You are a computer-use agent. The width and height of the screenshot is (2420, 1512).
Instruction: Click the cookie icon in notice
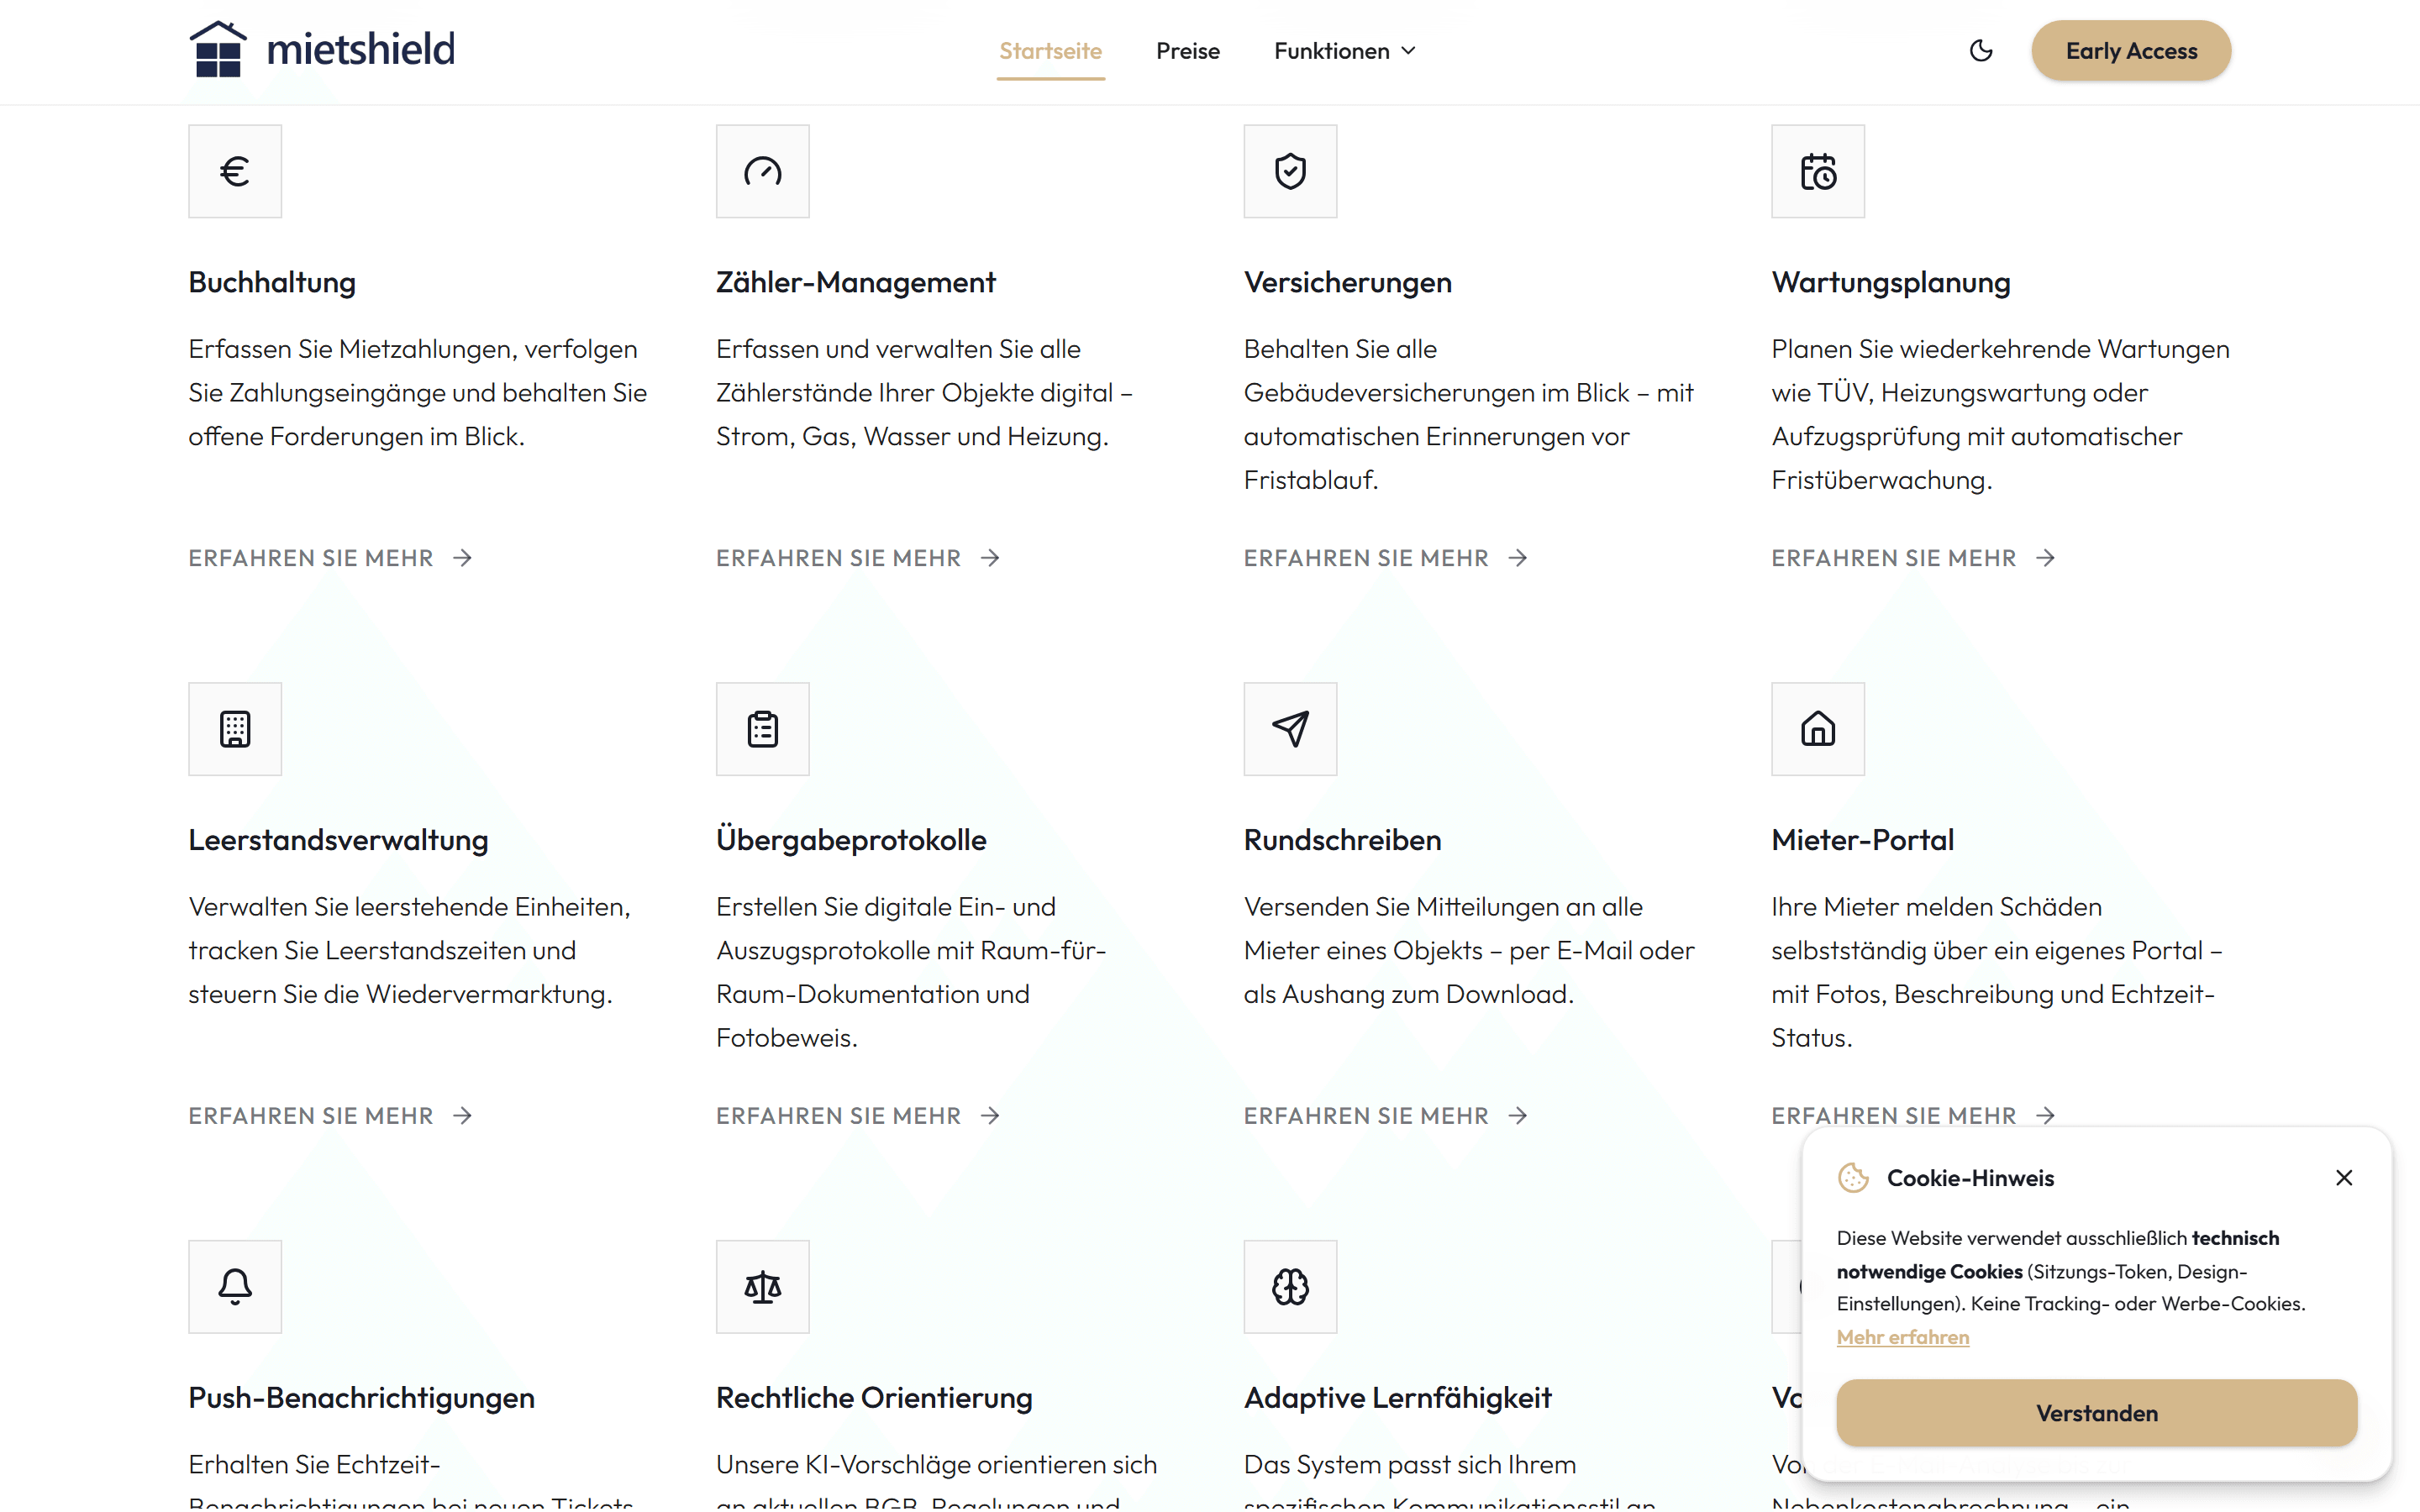pyautogui.click(x=1852, y=1177)
